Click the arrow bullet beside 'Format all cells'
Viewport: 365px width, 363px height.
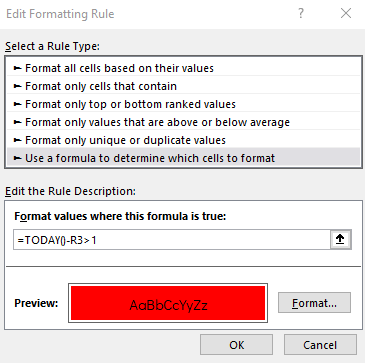17,68
